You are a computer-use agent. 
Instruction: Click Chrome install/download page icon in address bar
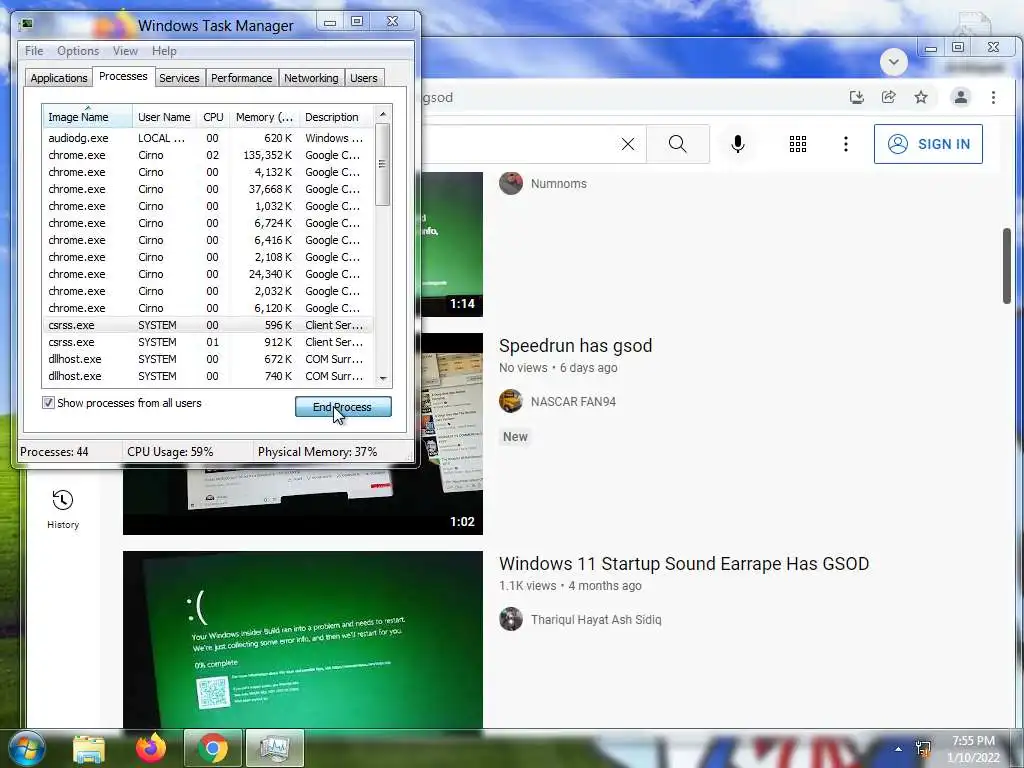tap(857, 97)
